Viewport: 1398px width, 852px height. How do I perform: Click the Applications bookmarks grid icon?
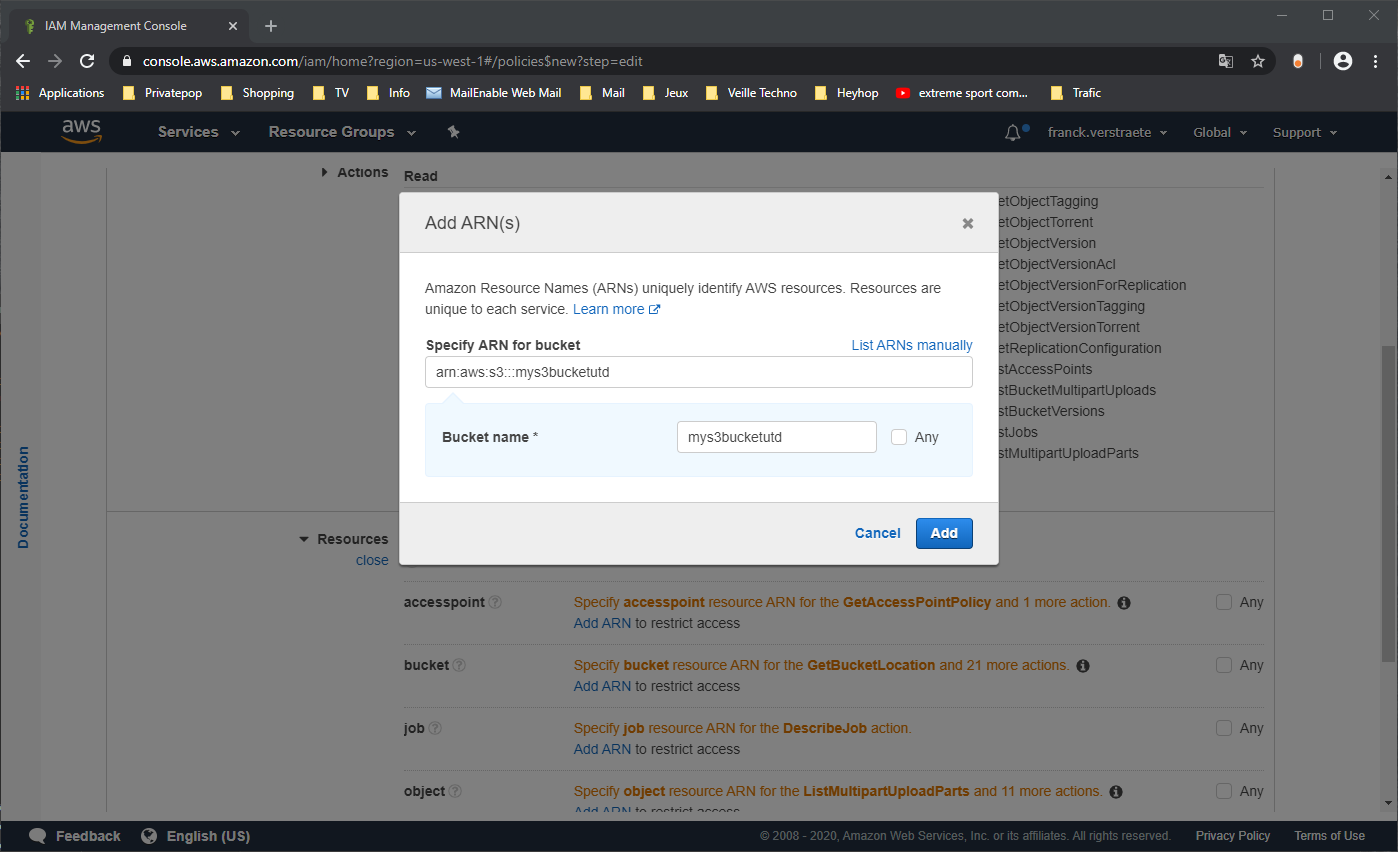point(23,93)
